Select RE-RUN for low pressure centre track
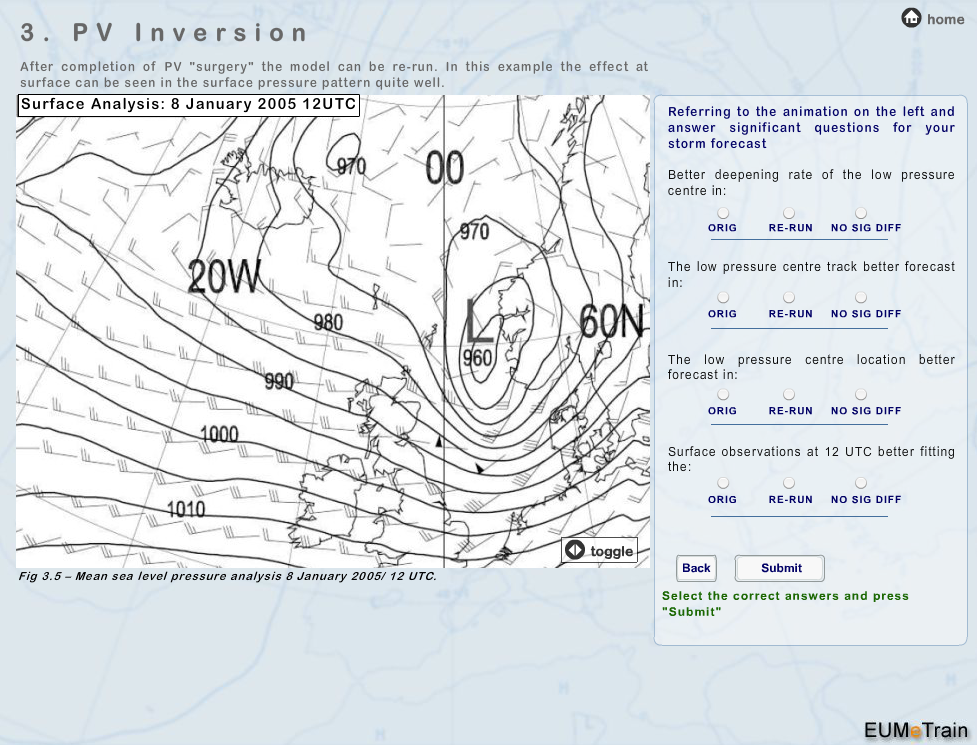 789,298
